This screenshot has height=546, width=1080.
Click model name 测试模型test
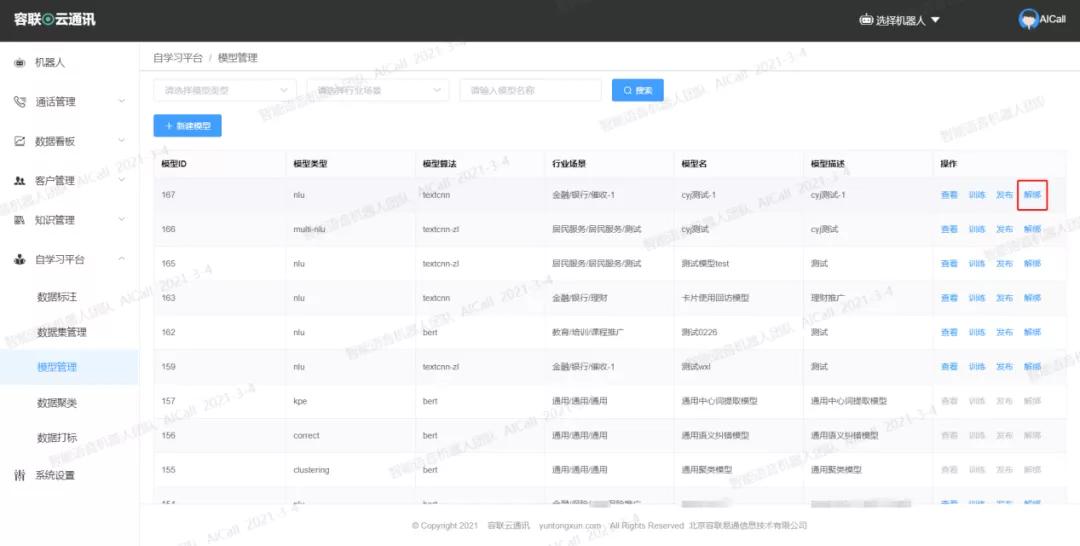[x=705, y=264]
